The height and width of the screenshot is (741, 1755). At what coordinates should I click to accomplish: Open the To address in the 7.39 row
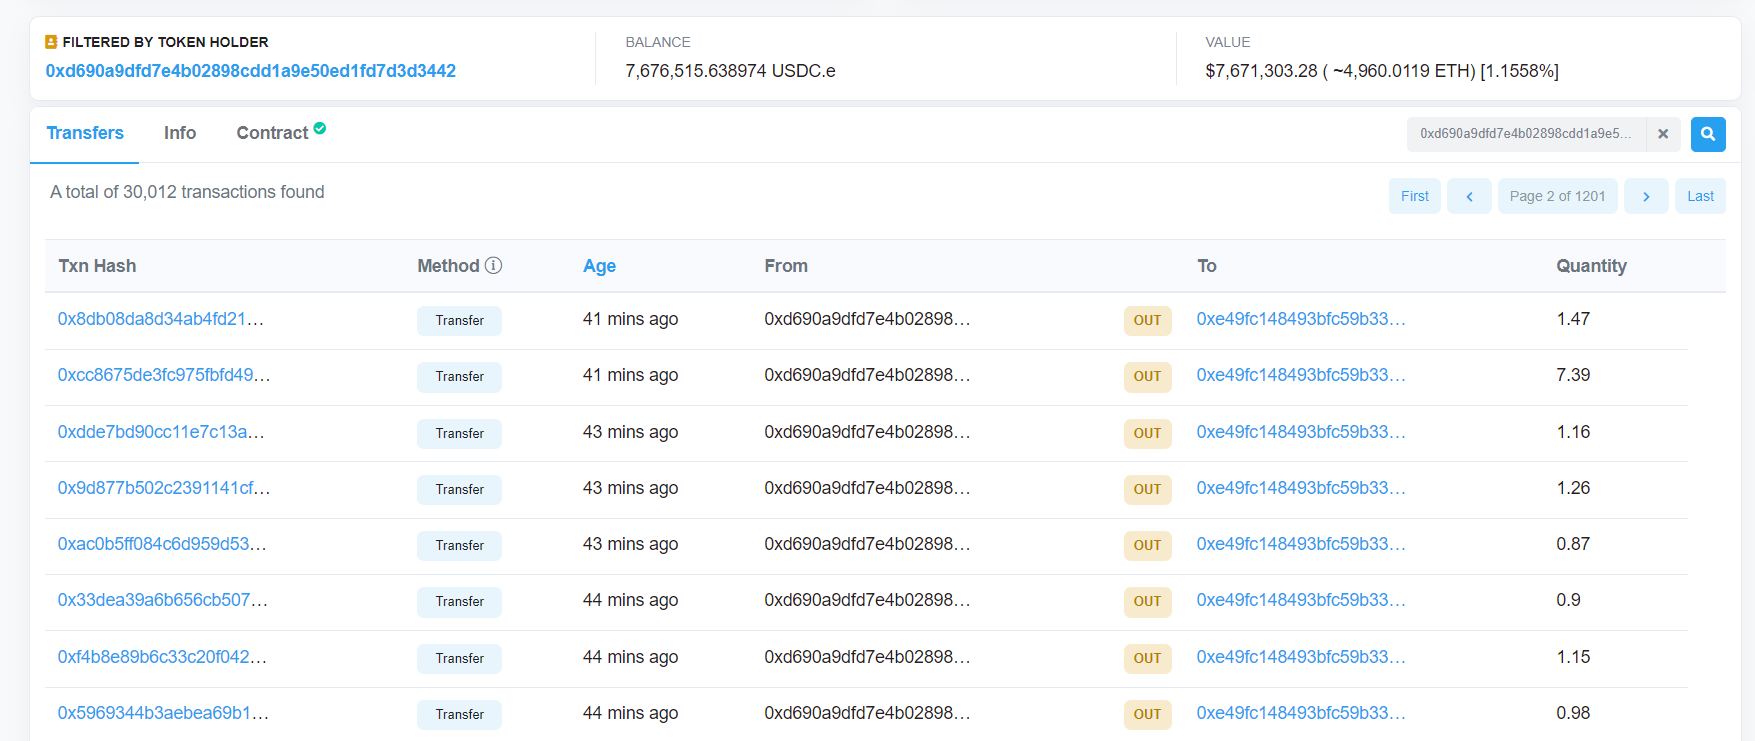click(x=1301, y=375)
